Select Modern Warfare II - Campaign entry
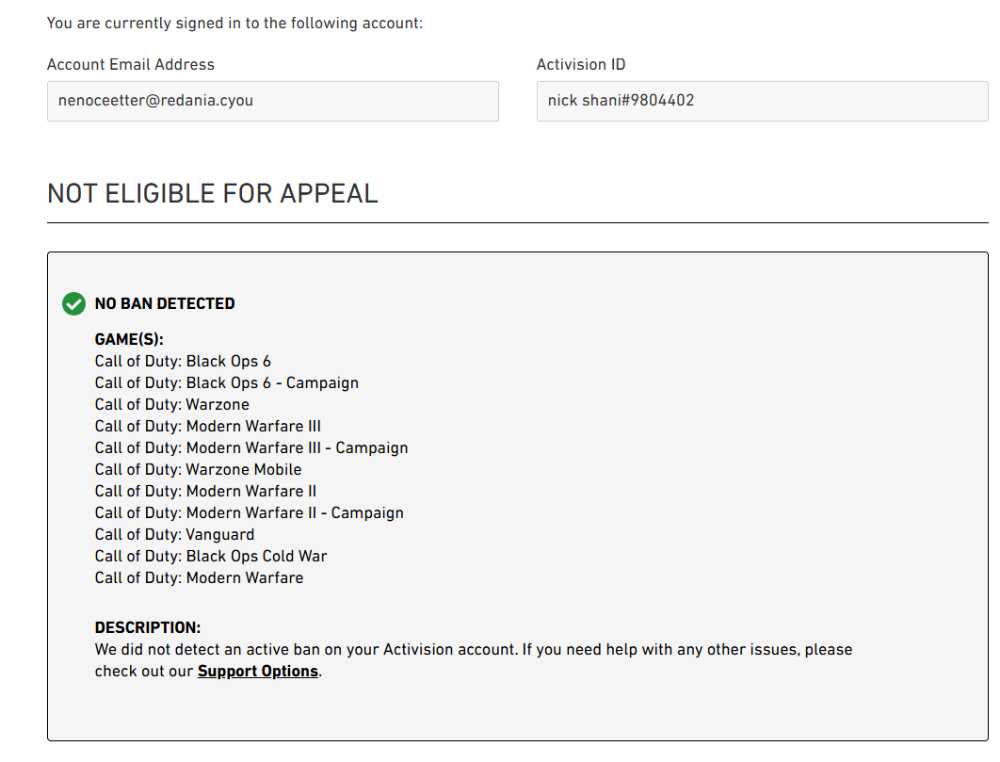 click(x=249, y=513)
